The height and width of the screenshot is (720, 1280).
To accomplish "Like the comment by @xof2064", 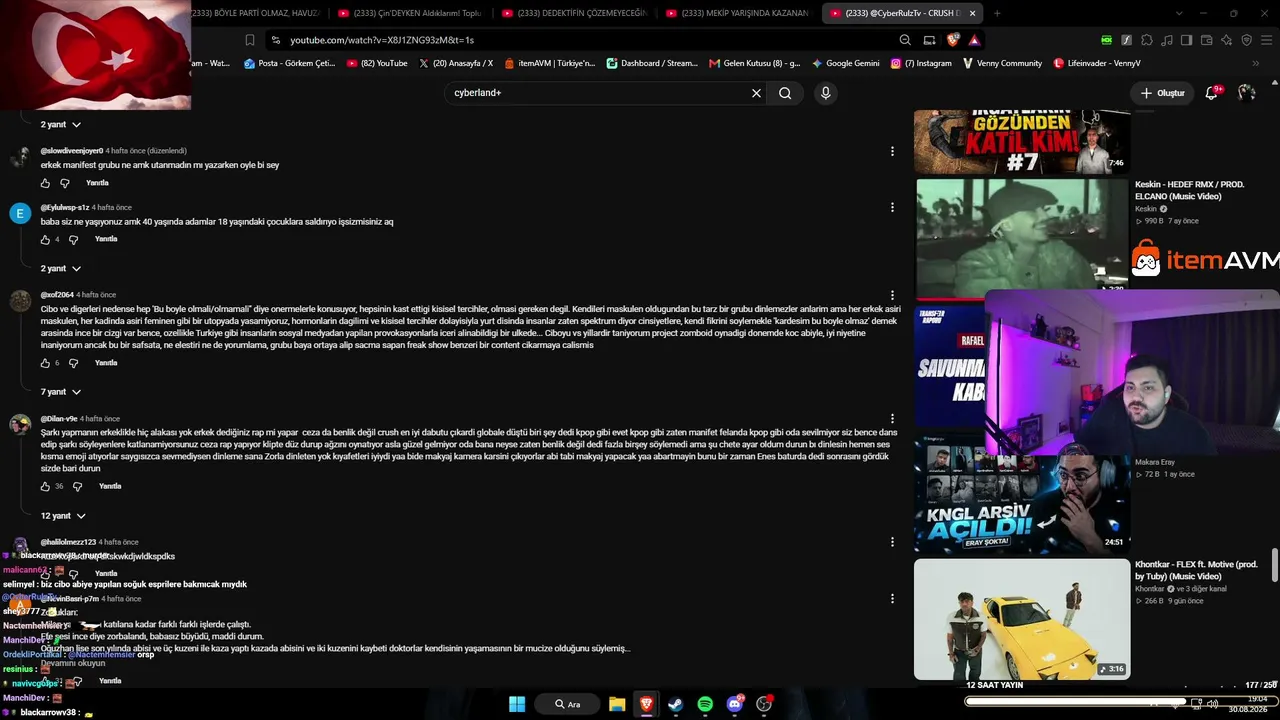I will [45, 363].
